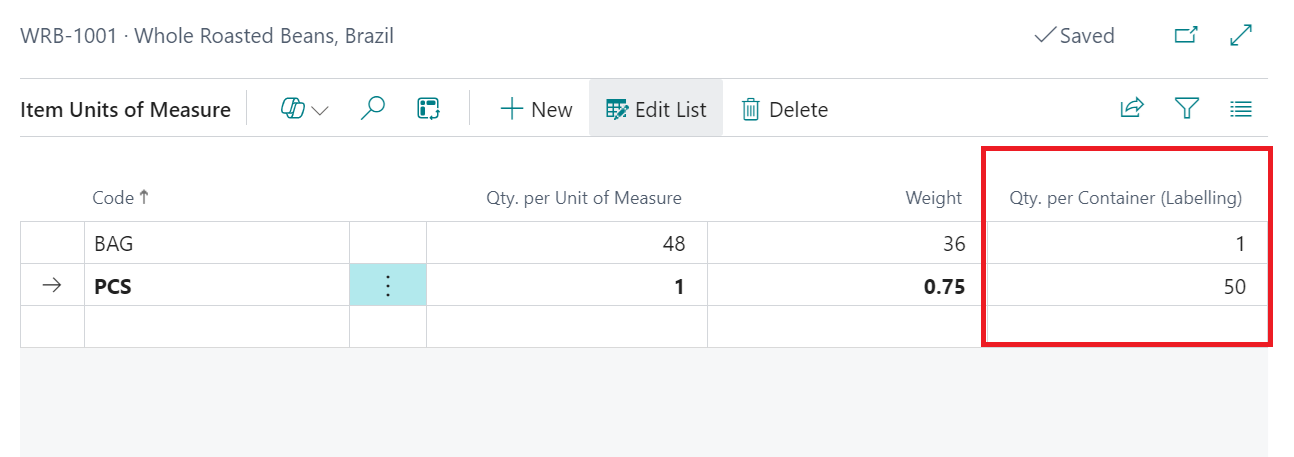Delete the selected unit of measure
Screen dimensions: 1294x457
pos(784,109)
